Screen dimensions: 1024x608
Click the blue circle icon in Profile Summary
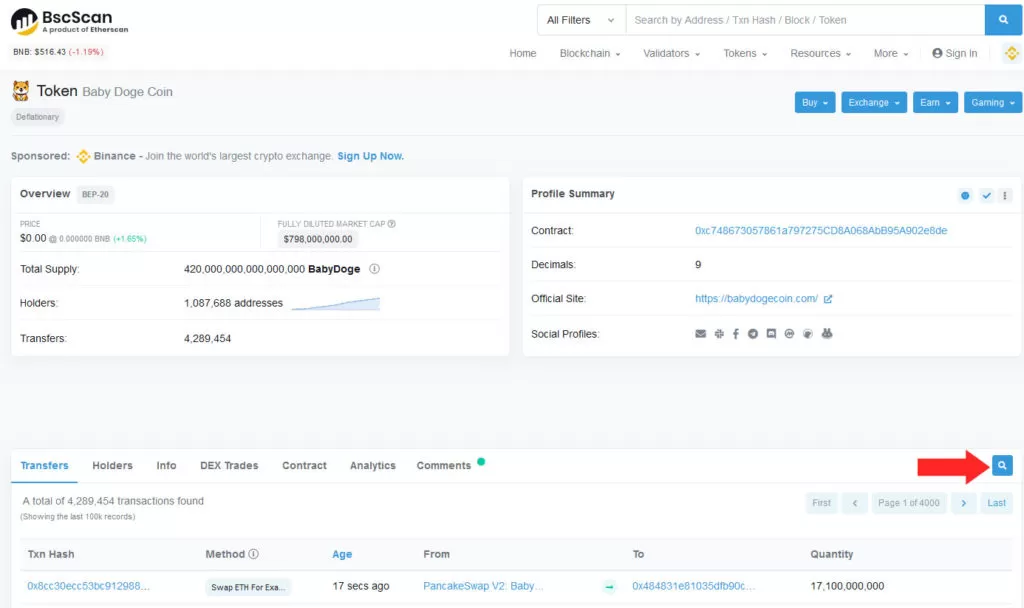click(x=965, y=195)
